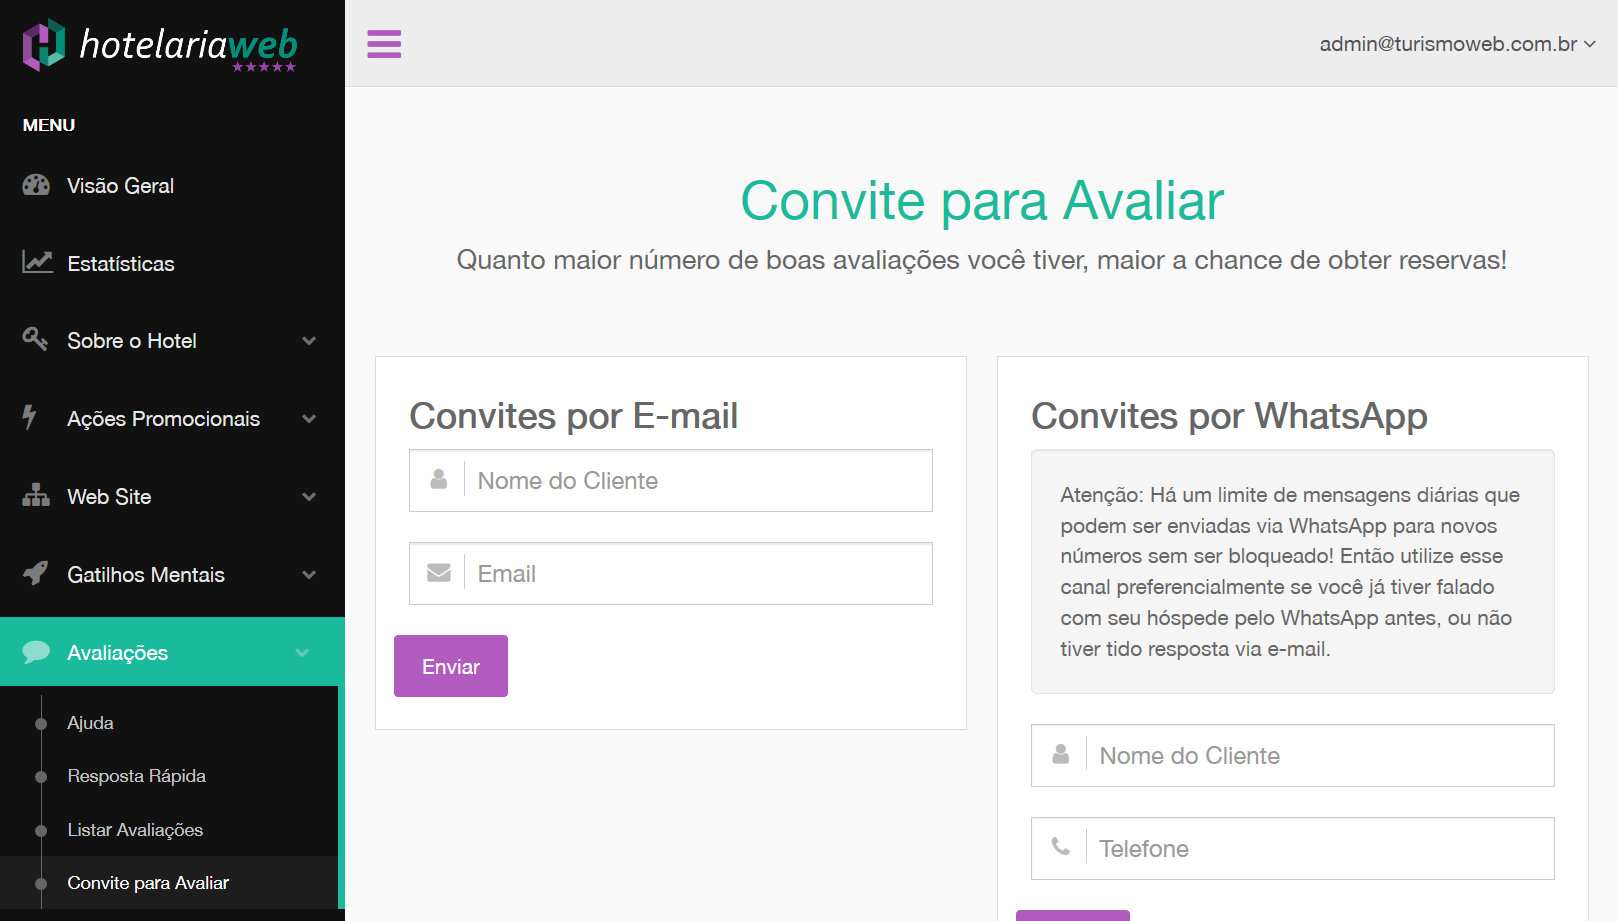Collapse the Avaliações chevron

click(302, 653)
